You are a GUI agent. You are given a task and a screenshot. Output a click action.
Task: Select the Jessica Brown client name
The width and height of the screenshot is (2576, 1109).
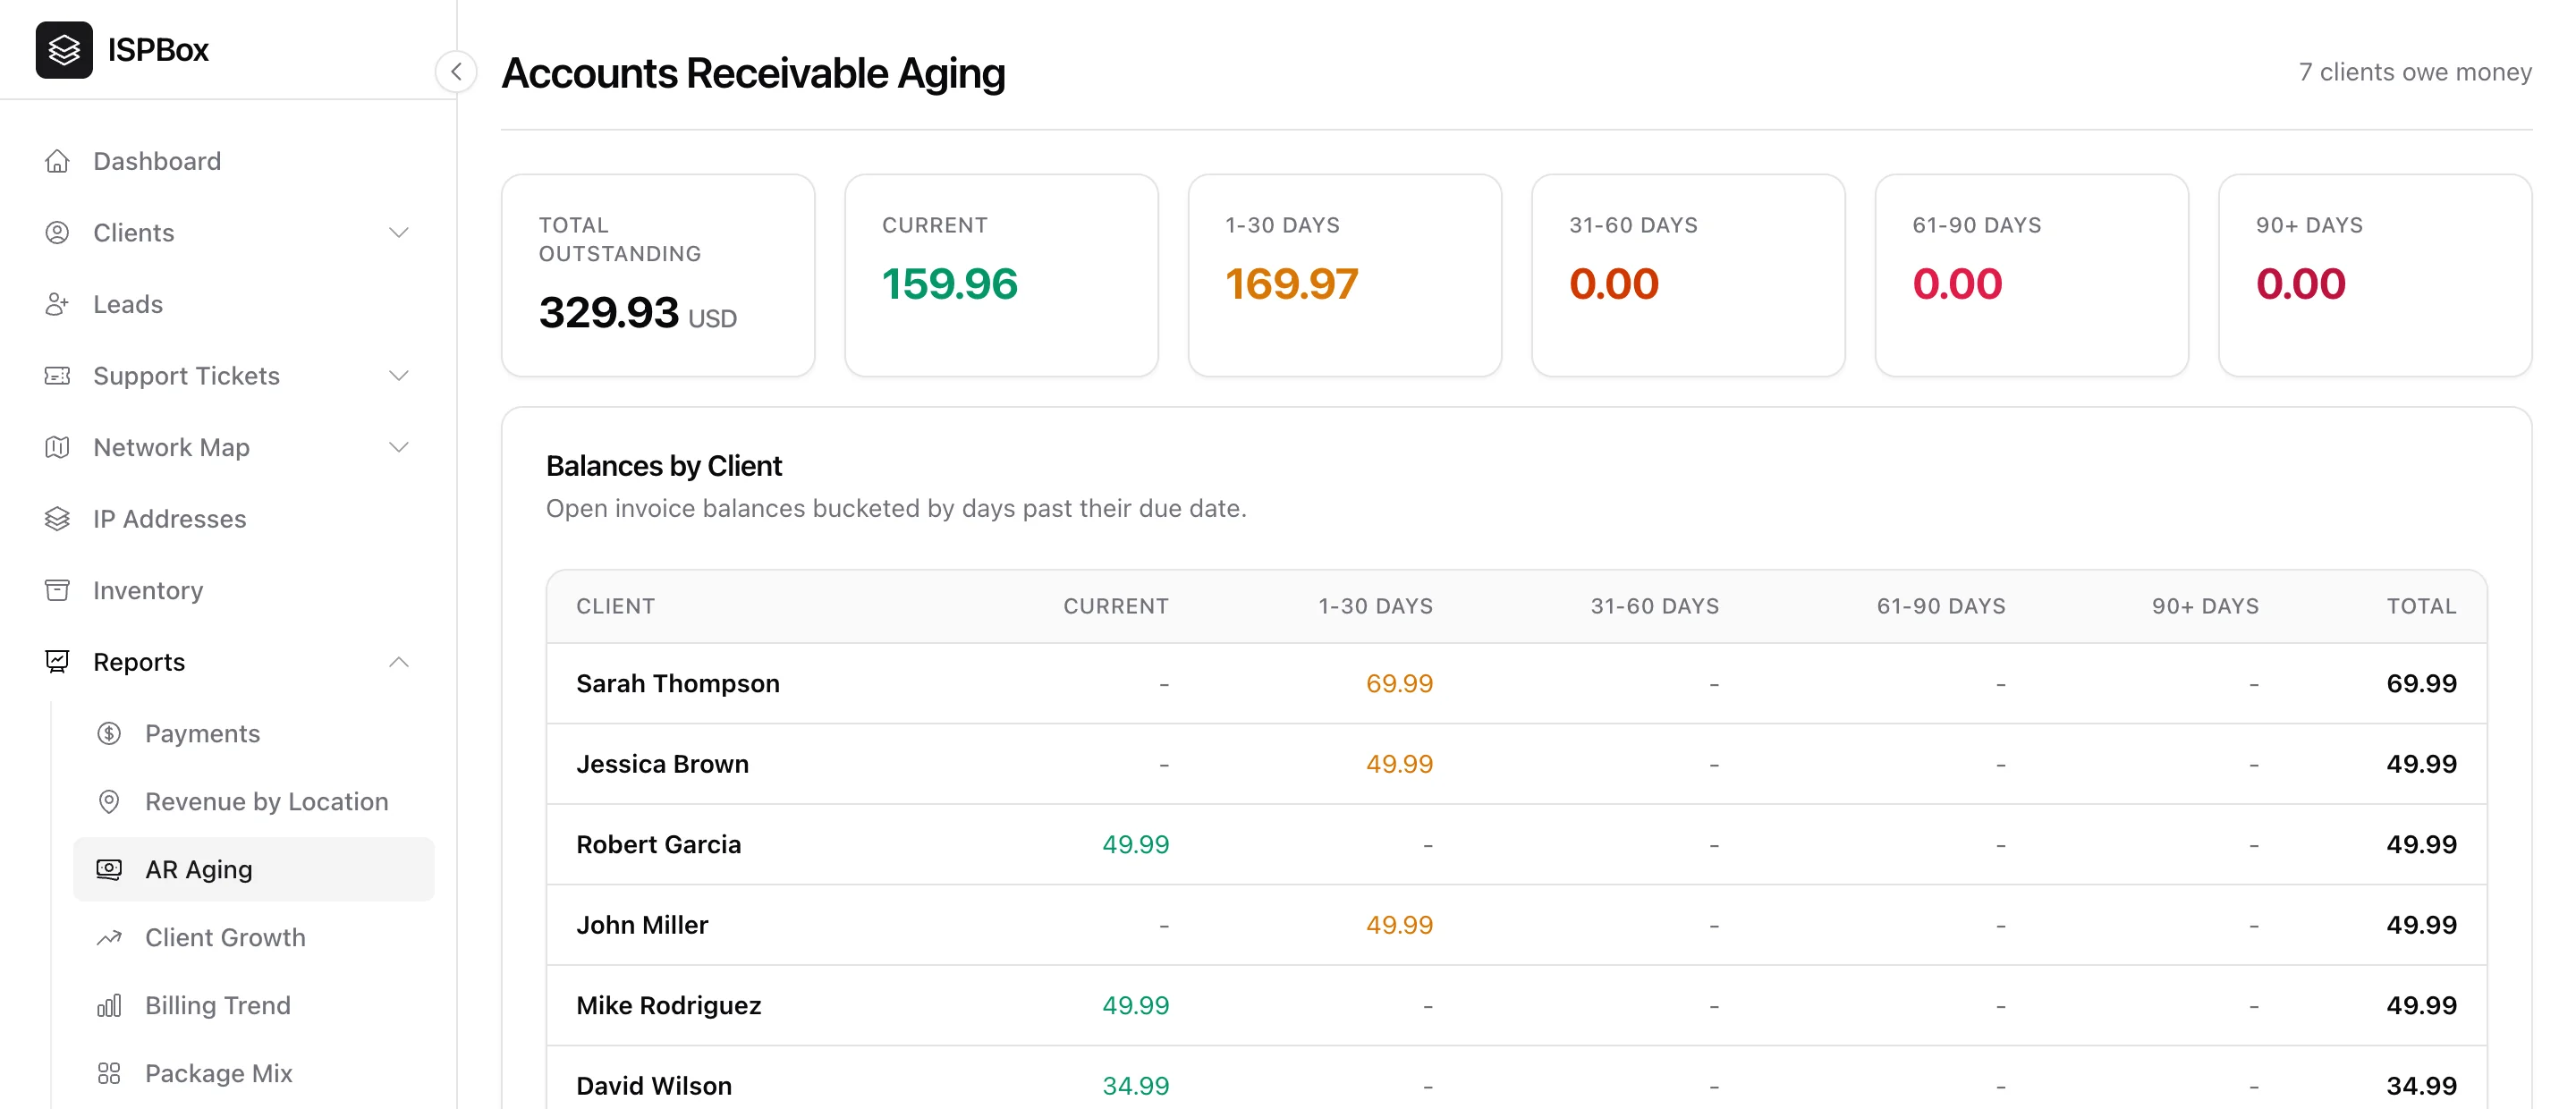click(662, 764)
